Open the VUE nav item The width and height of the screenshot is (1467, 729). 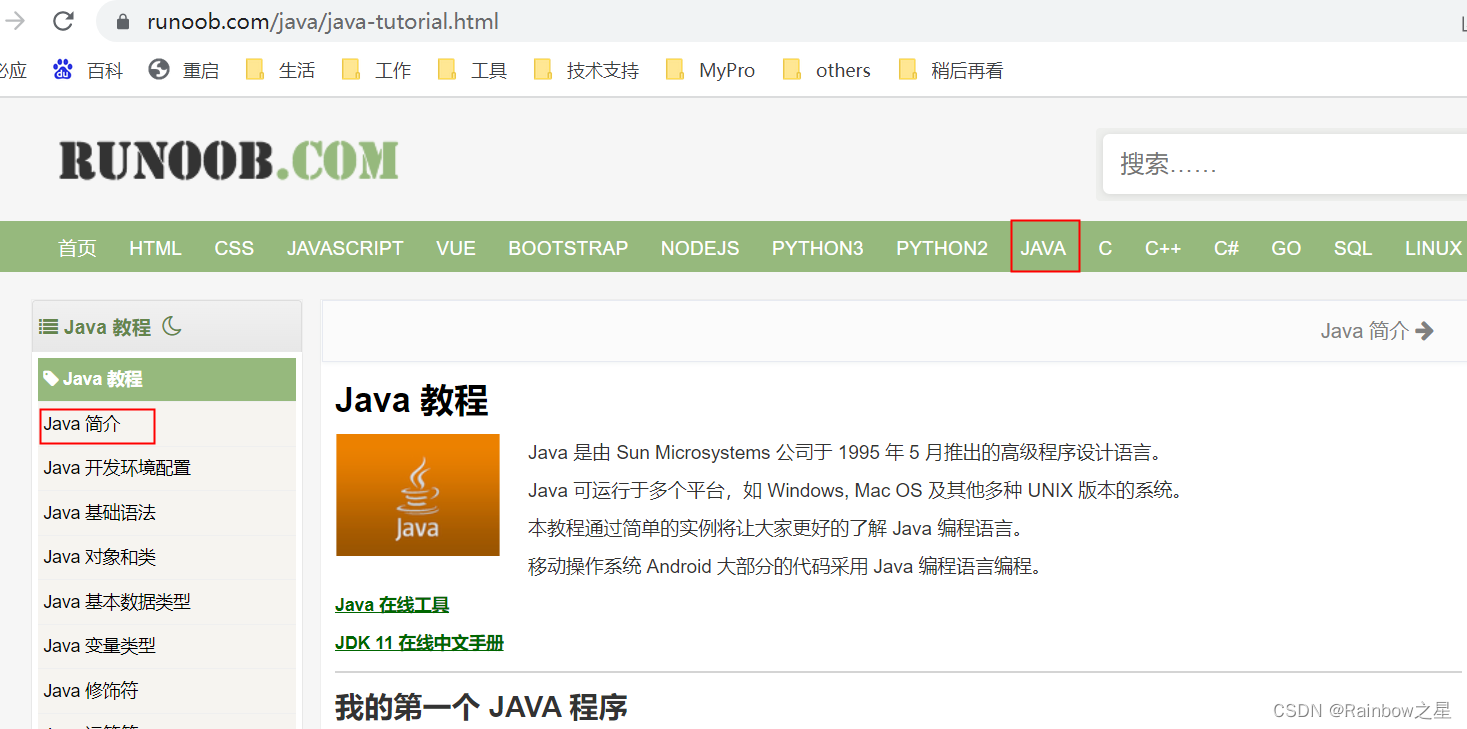pyautogui.click(x=456, y=248)
